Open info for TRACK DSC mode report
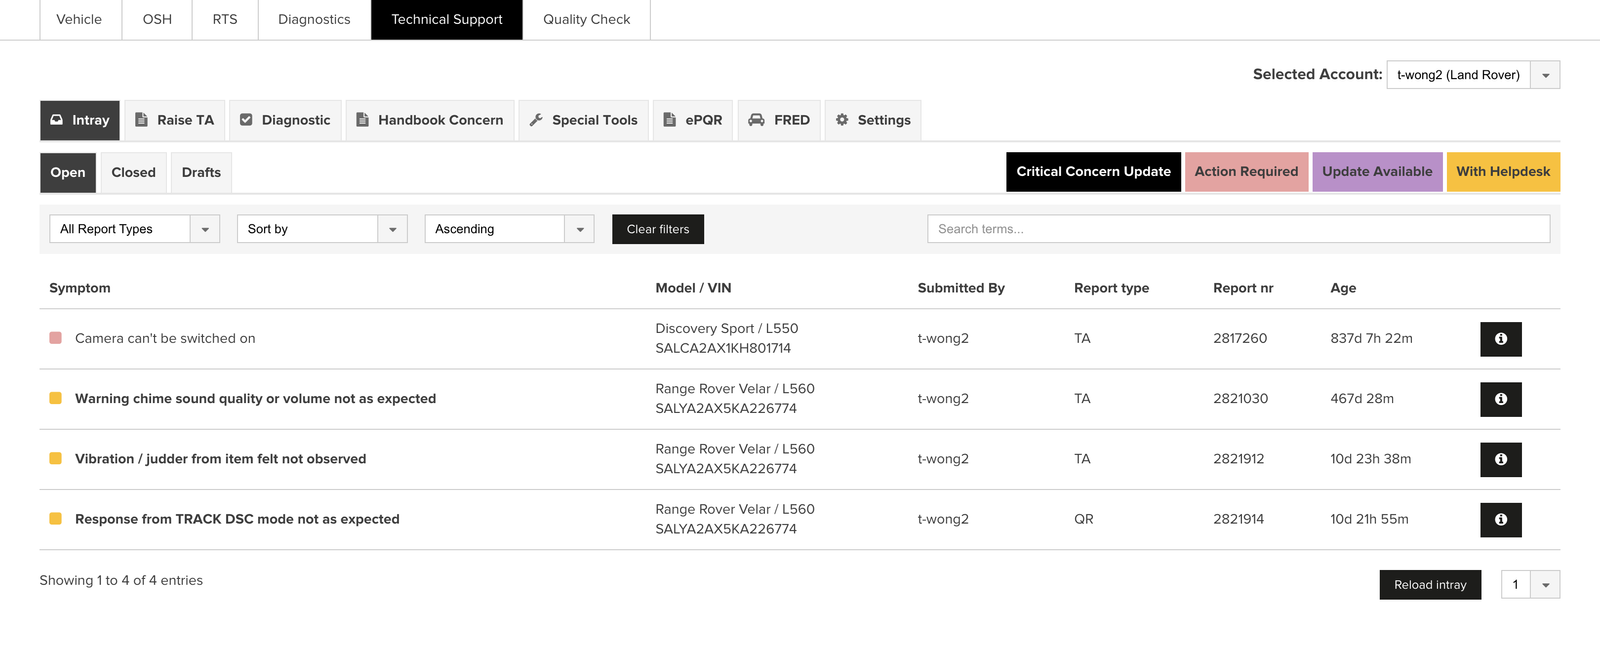Screen dimensions: 1600x659 pyautogui.click(x=1500, y=519)
